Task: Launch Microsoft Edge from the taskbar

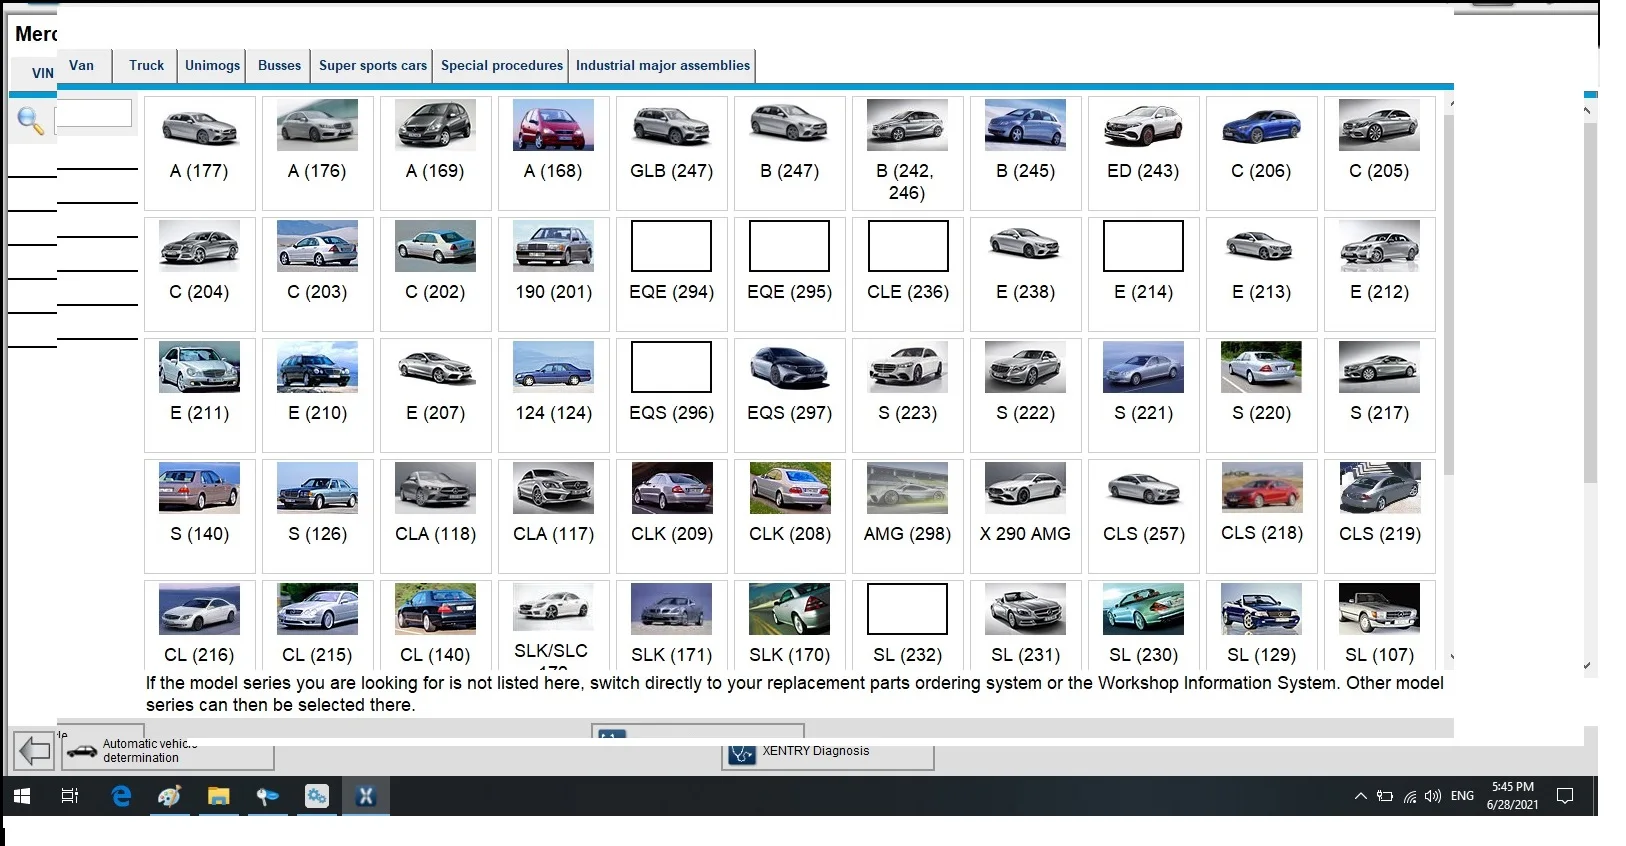Action: [x=121, y=796]
